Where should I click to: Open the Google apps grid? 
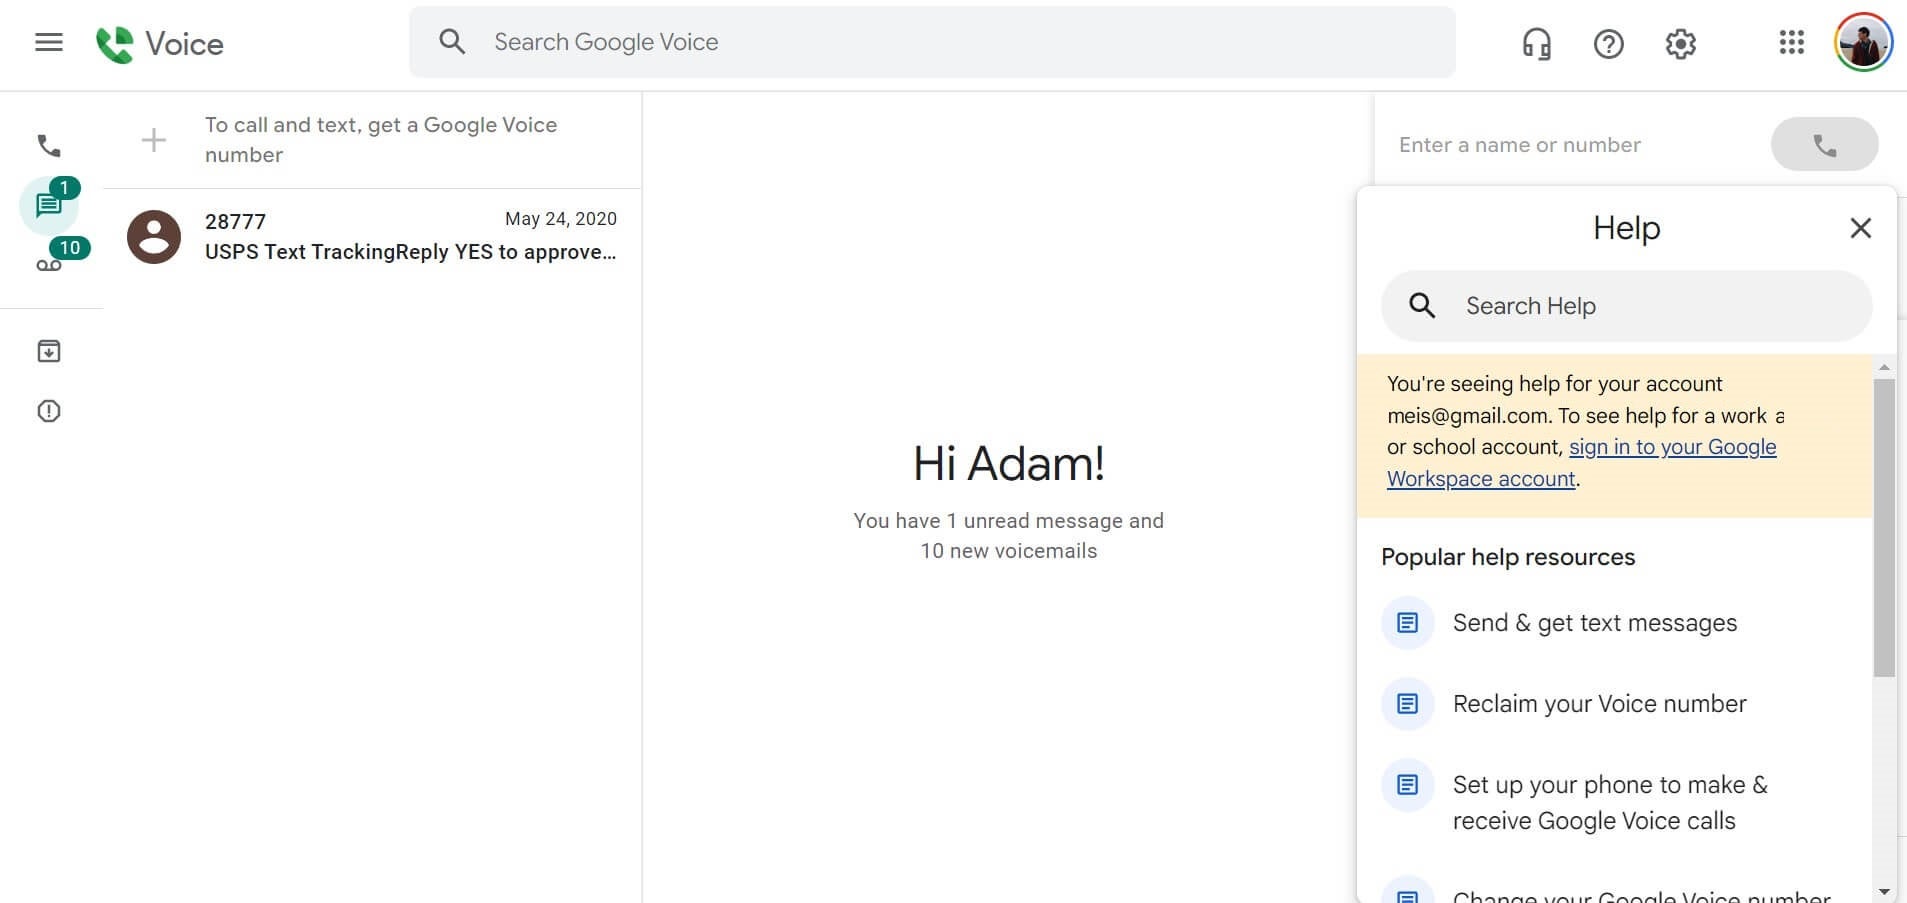click(1792, 42)
